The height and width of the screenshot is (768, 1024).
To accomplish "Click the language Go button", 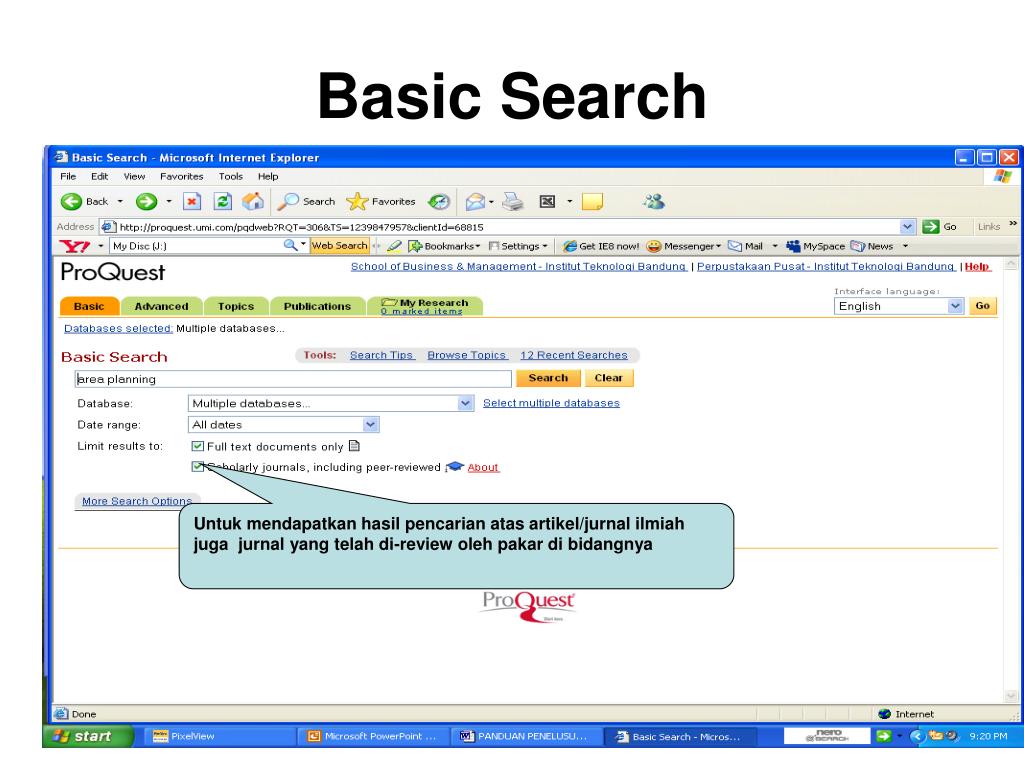I will (983, 306).
